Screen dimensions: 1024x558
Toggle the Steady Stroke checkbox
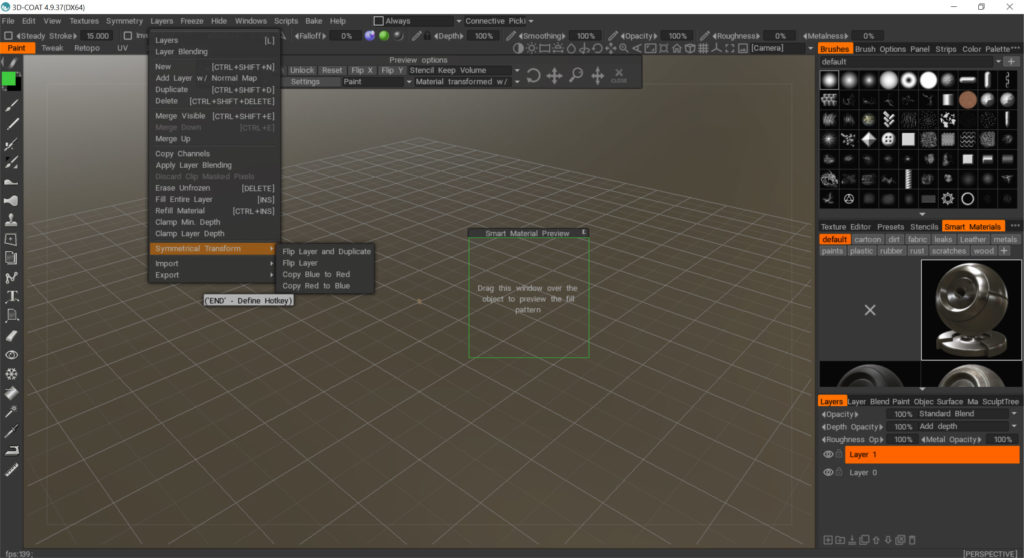(x=8, y=36)
